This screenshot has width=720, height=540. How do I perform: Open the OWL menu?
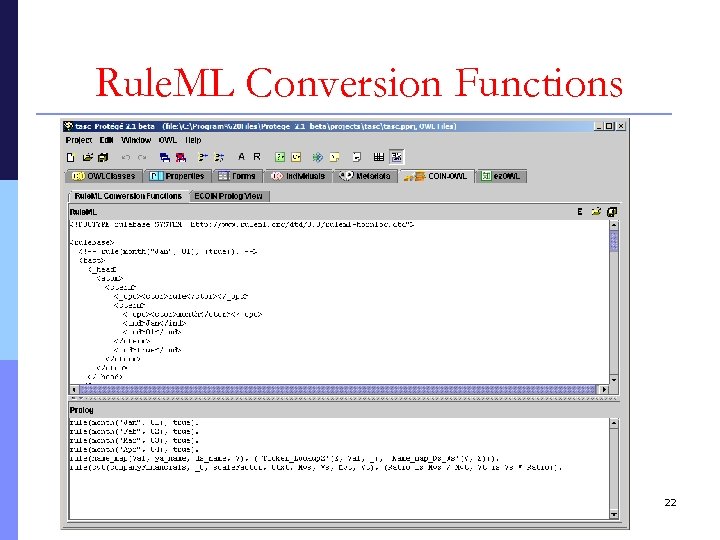click(168, 140)
